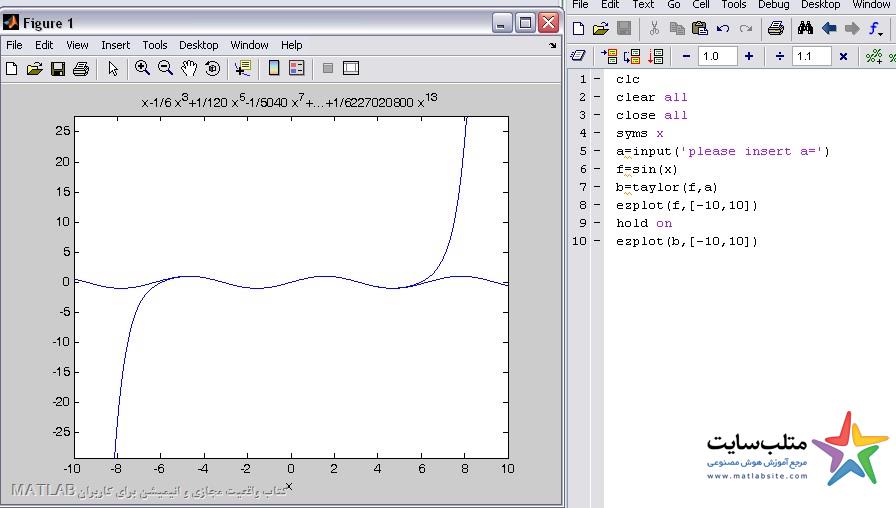Screen dimensions: 896x508
Task: Click code line 'syms x'
Action: point(640,134)
